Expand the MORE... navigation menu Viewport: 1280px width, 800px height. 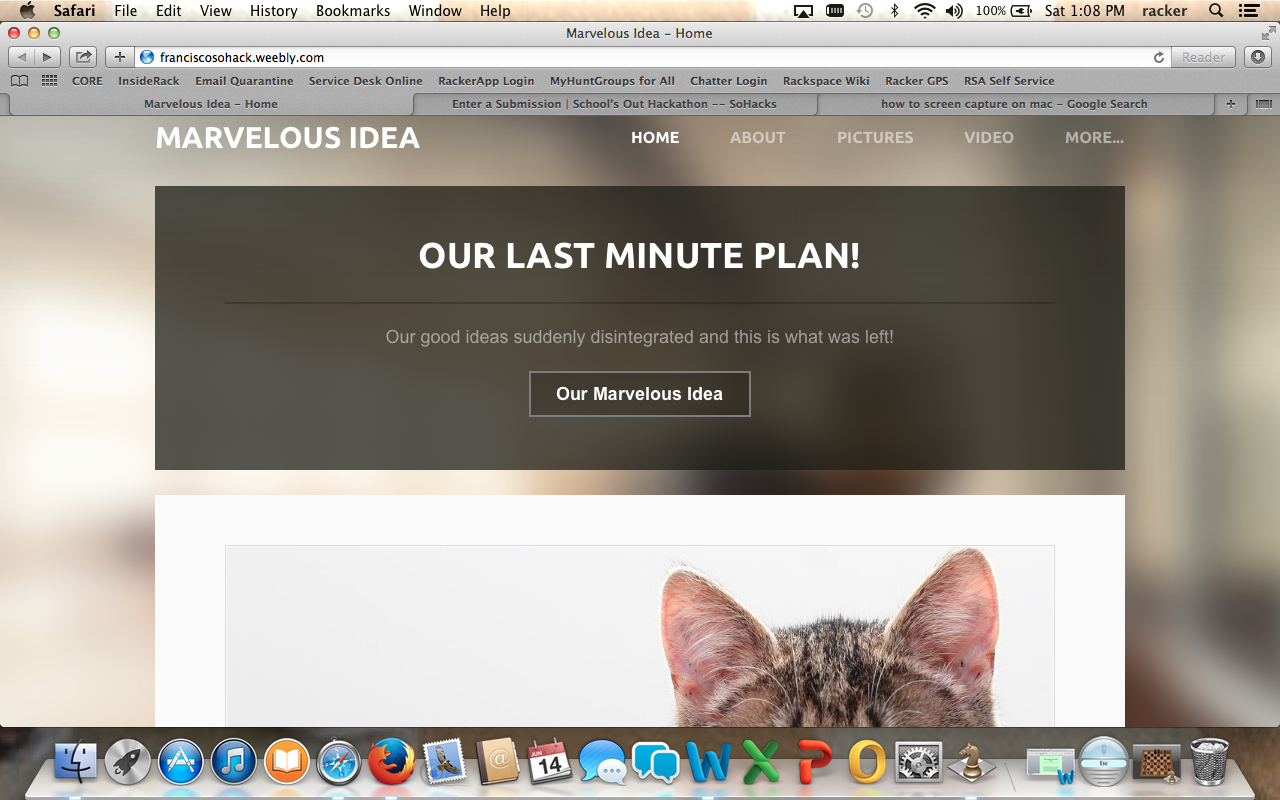click(x=1094, y=138)
